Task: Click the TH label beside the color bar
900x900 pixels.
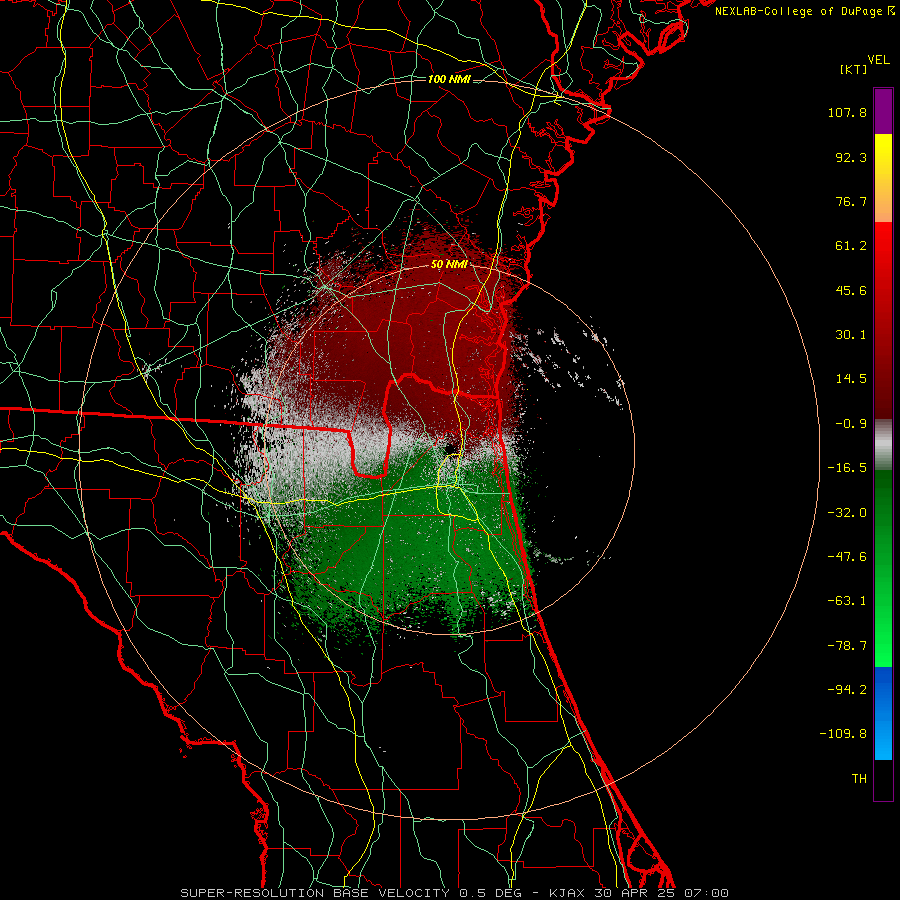Action: tap(859, 779)
